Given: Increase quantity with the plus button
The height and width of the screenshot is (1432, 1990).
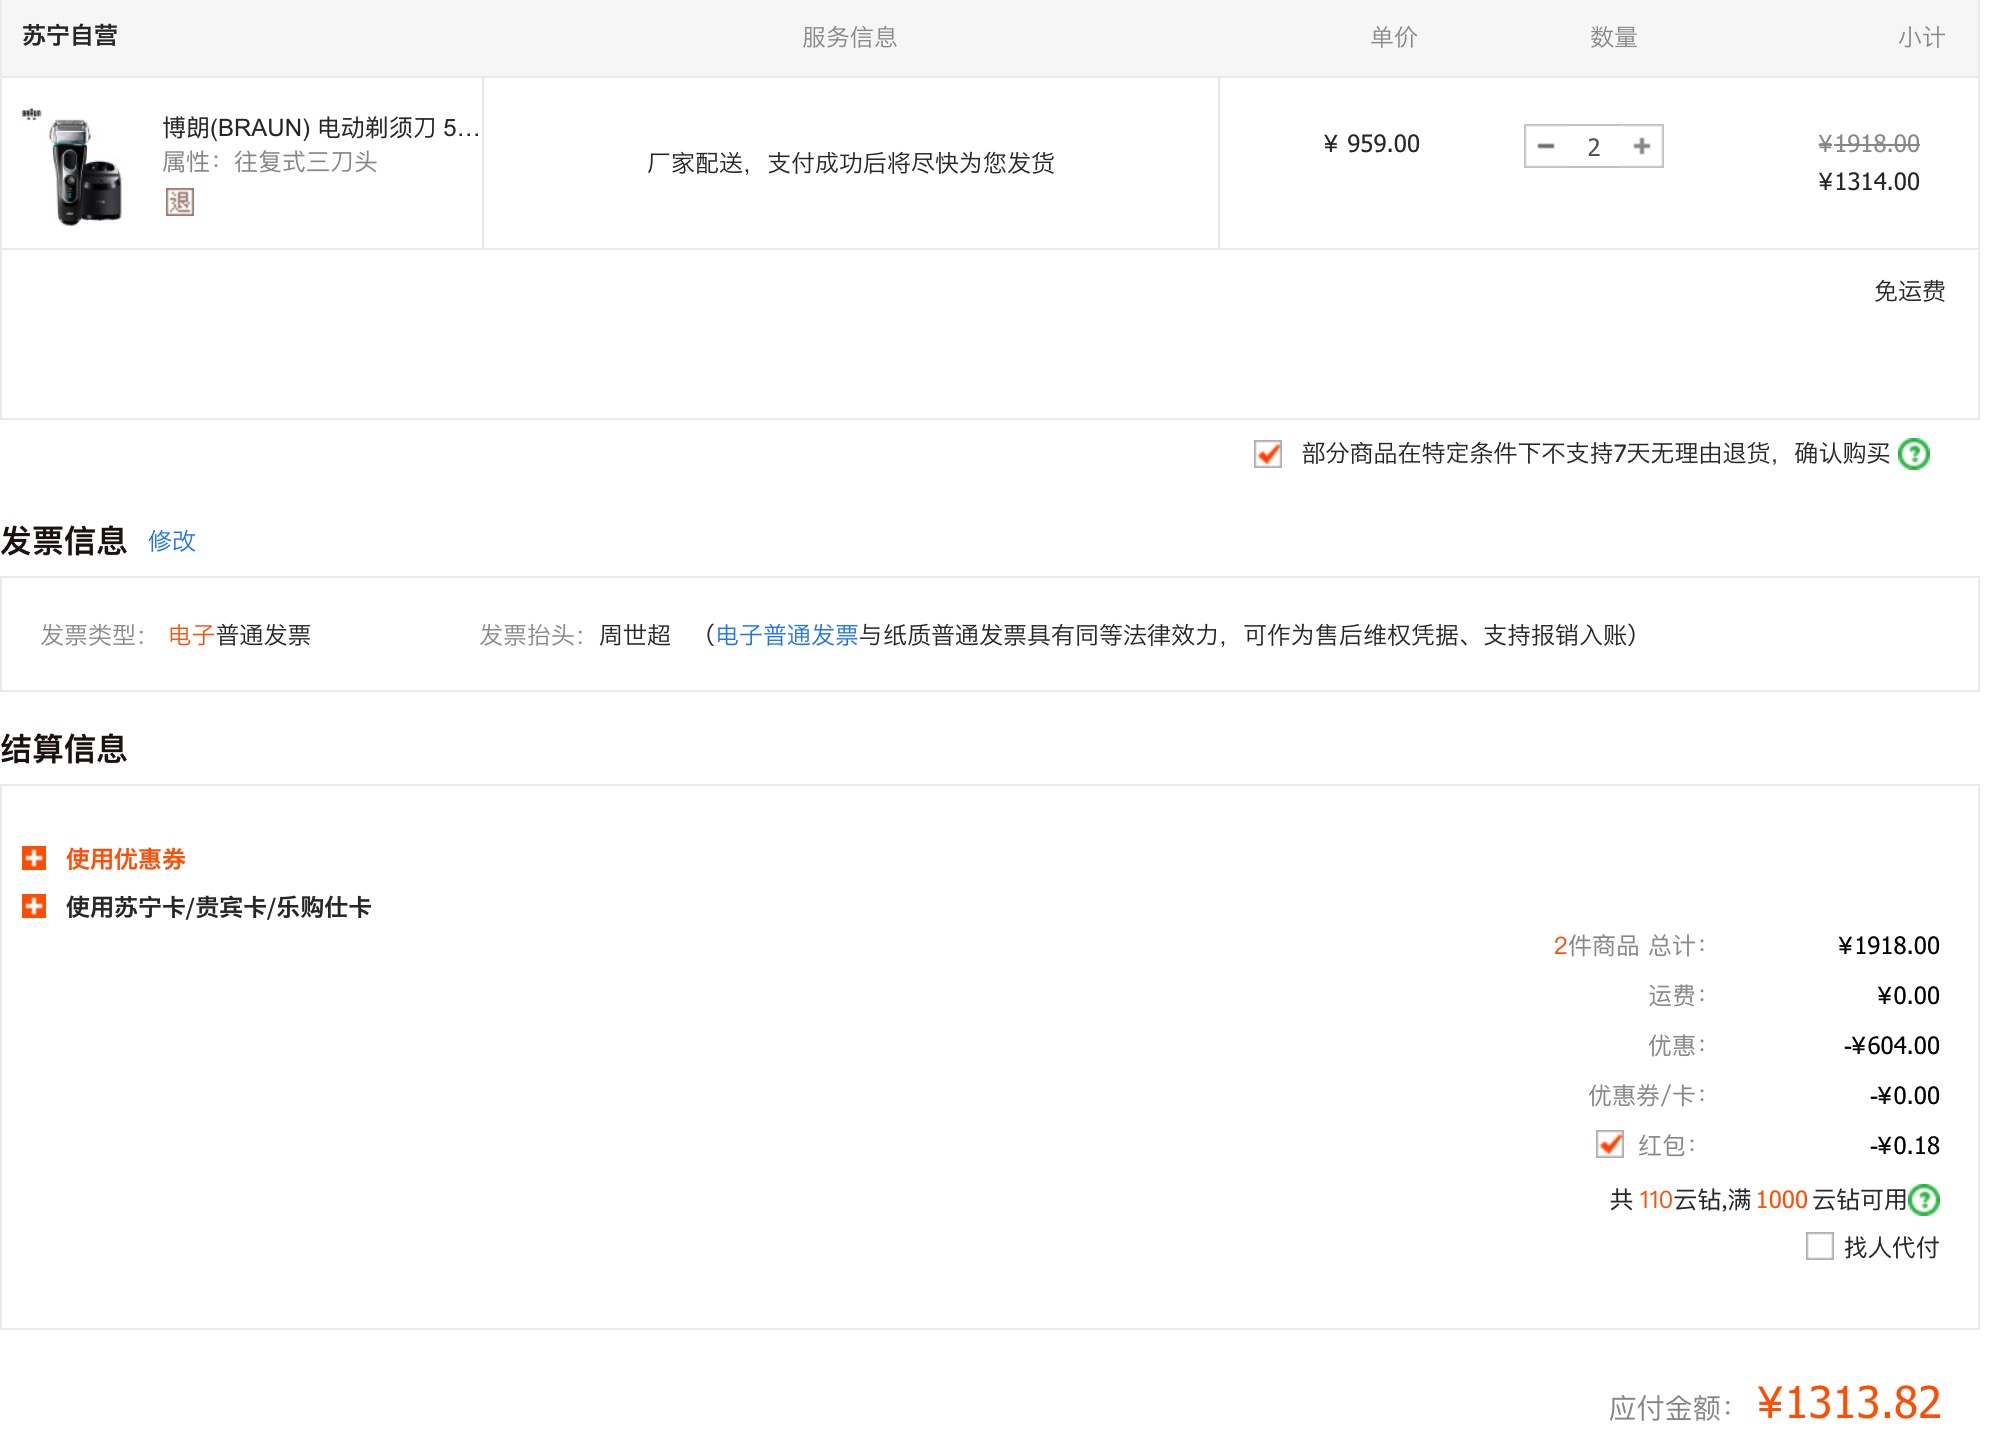Looking at the screenshot, I should click(1641, 146).
